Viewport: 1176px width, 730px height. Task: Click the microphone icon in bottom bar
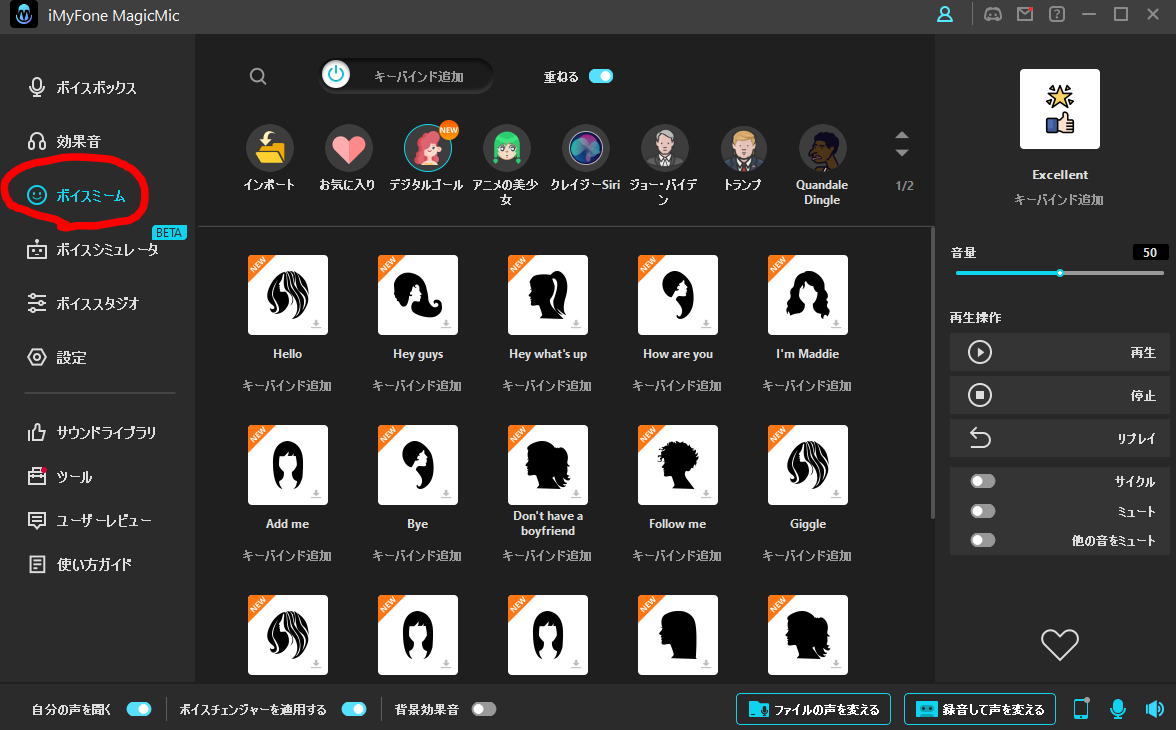(x=1118, y=709)
